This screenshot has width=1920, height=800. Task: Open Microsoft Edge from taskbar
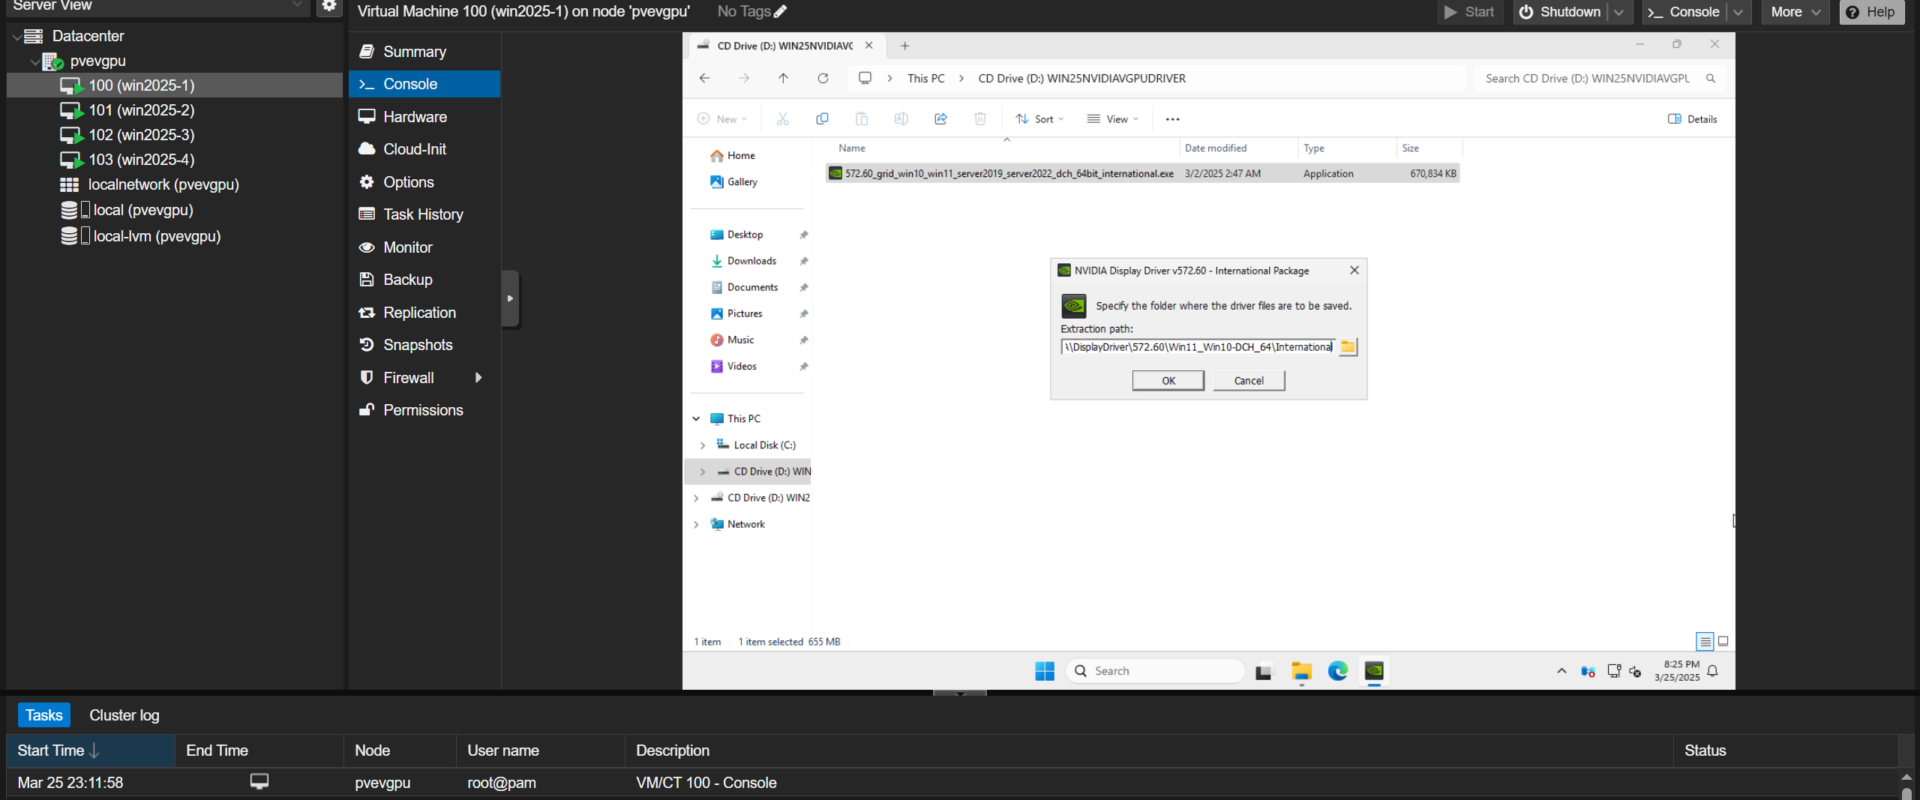coord(1338,671)
